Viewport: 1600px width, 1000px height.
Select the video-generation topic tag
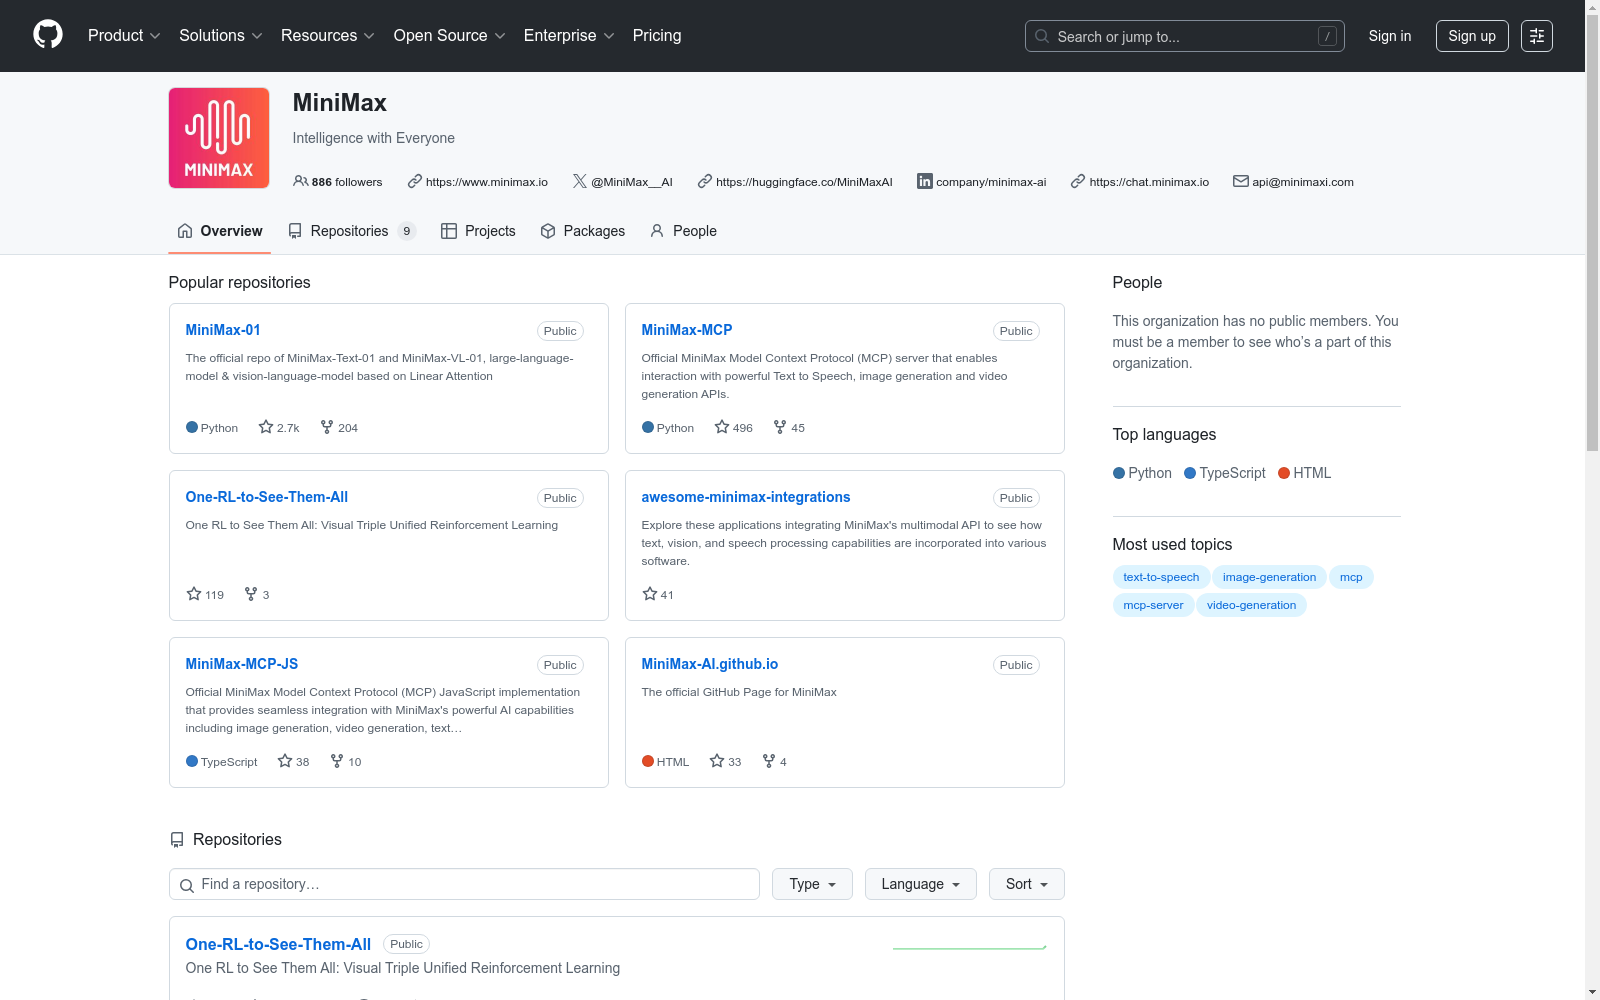(x=1251, y=605)
